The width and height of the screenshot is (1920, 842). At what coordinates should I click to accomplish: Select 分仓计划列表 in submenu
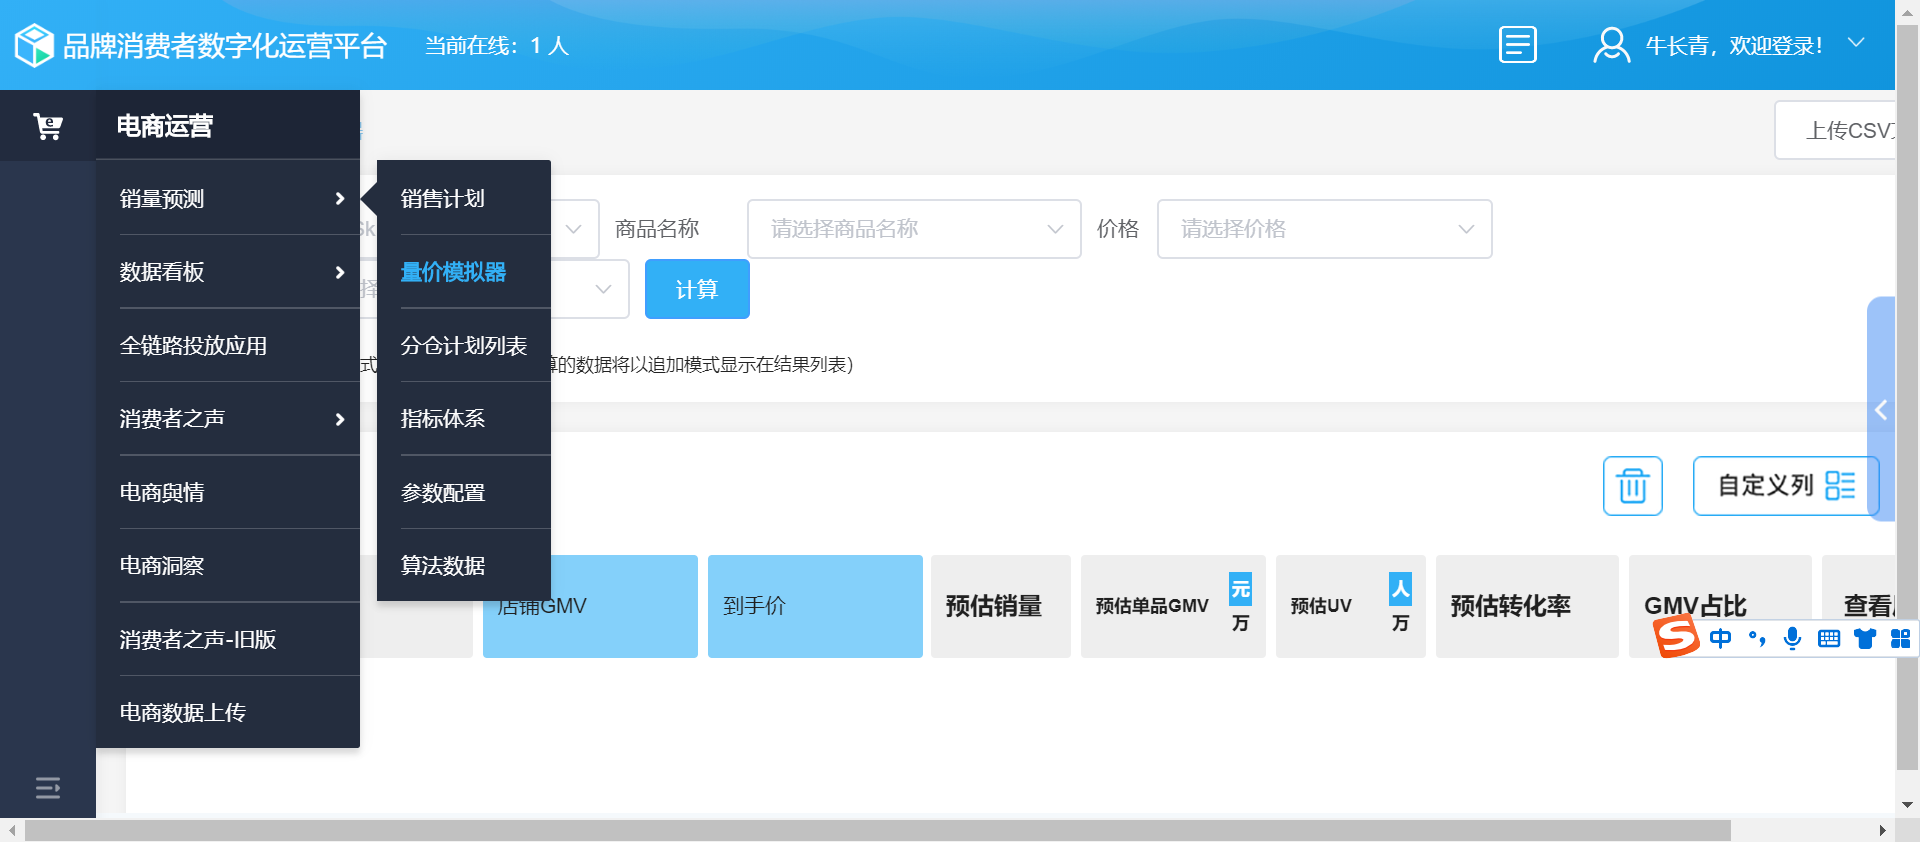[x=466, y=346]
